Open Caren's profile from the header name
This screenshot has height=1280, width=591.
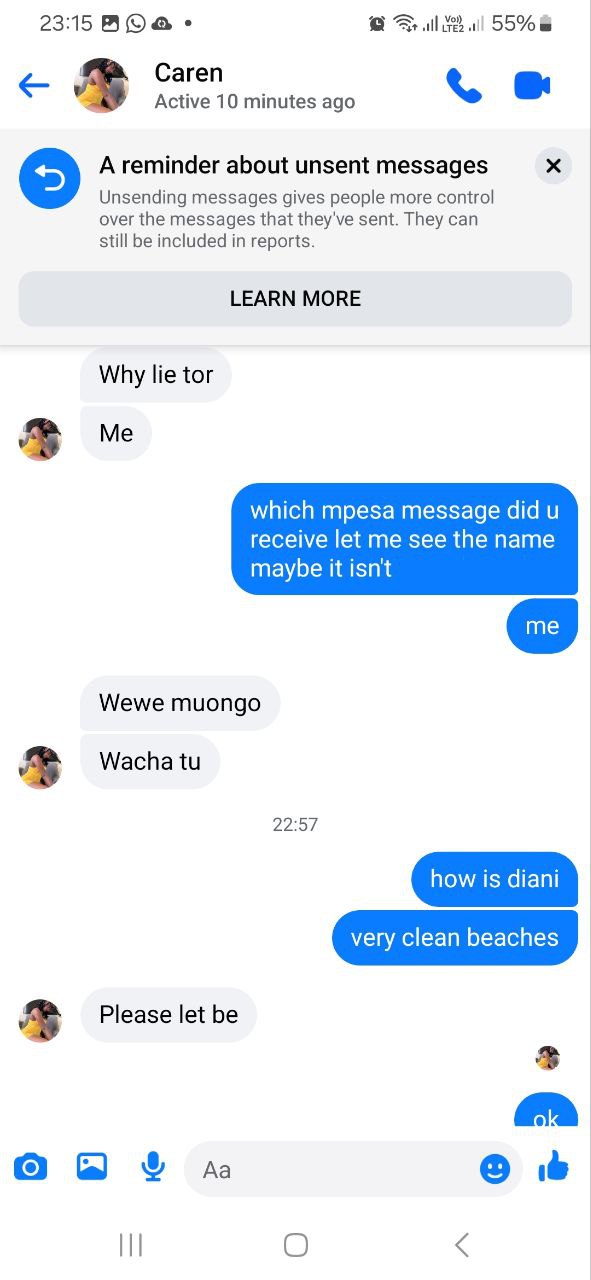click(189, 73)
